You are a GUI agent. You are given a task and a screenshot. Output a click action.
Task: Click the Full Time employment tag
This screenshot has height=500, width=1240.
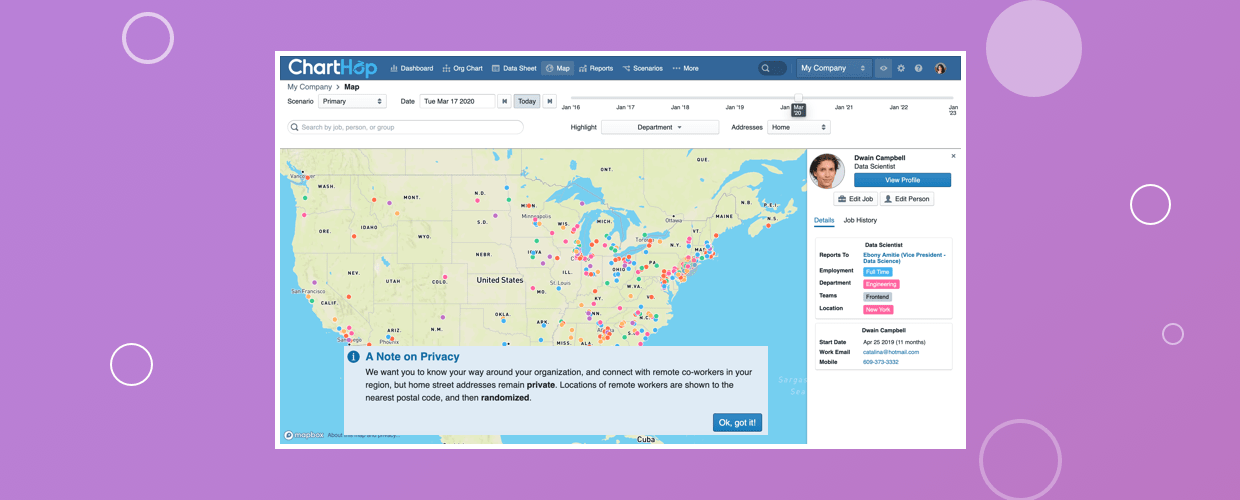tap(877, 271)
